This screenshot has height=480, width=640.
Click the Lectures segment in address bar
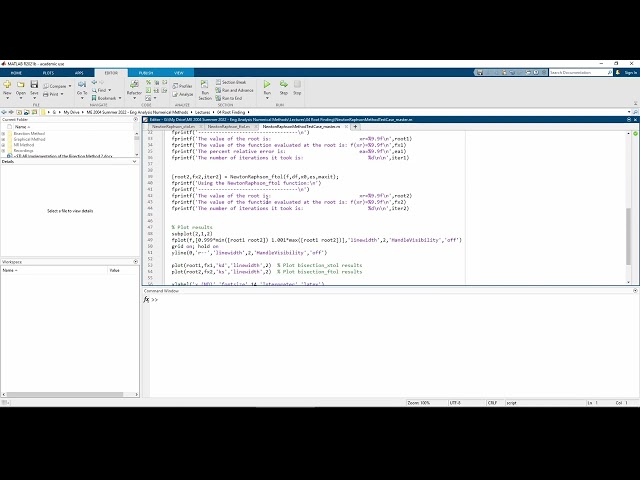point(202,112)
